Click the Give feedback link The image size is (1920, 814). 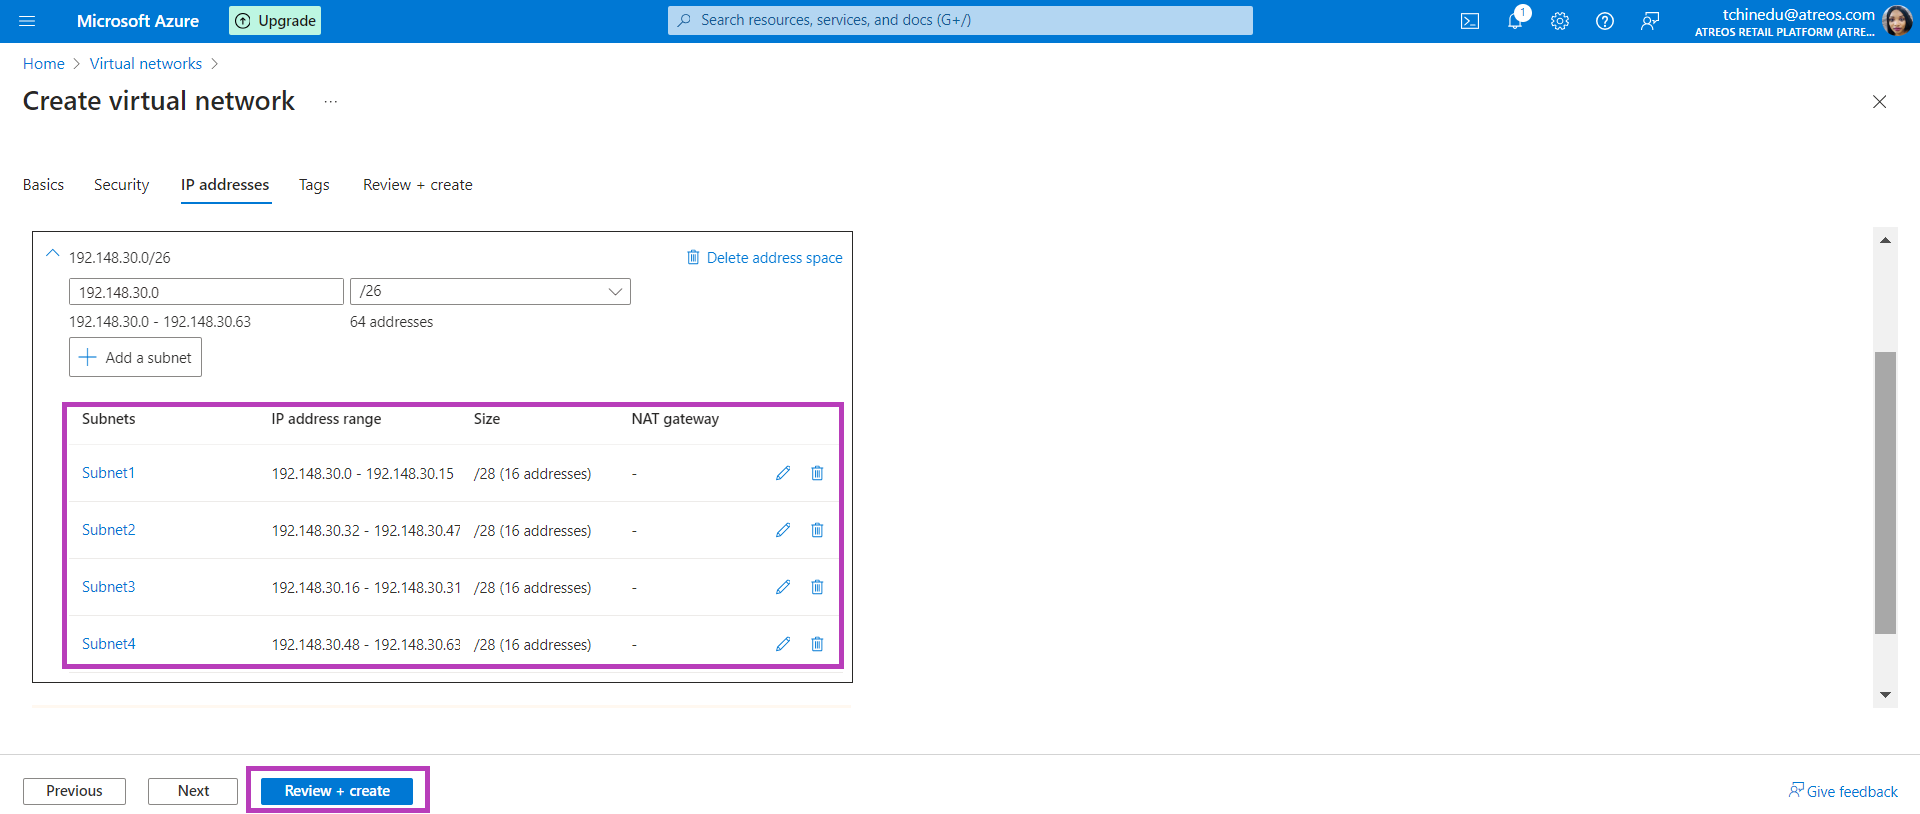point(1843,791)
